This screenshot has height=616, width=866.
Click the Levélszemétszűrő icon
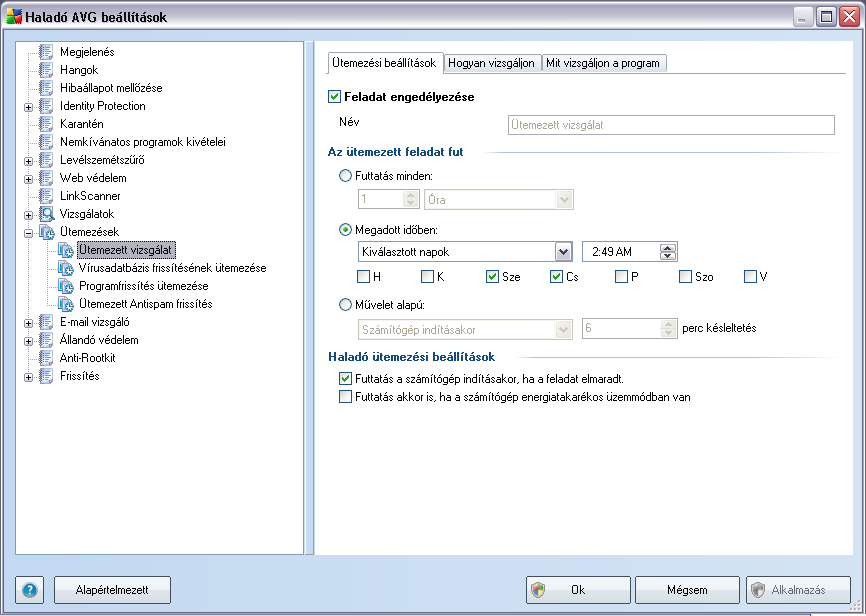point(46,160)
